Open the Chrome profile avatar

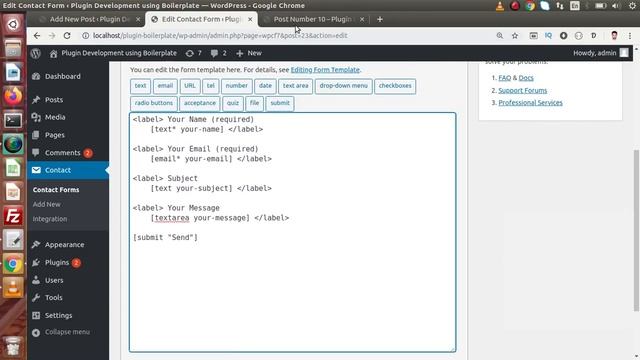(x=614, y=36)
